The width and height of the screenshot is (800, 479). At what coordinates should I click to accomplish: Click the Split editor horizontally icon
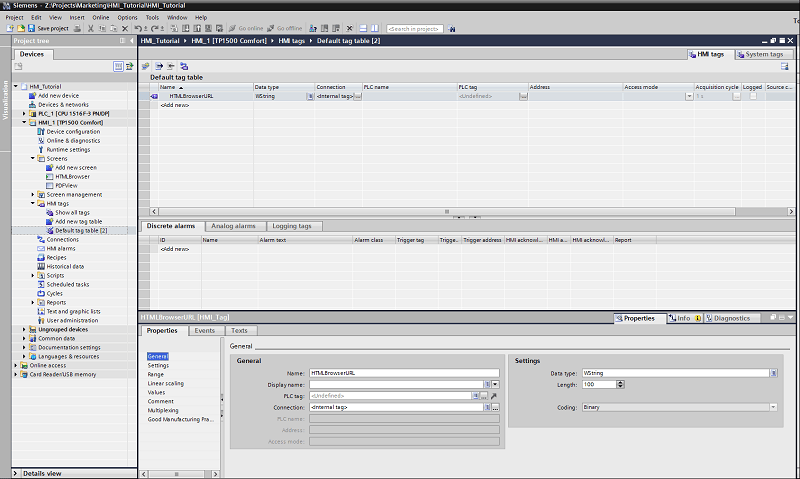[x=363, y=29]
